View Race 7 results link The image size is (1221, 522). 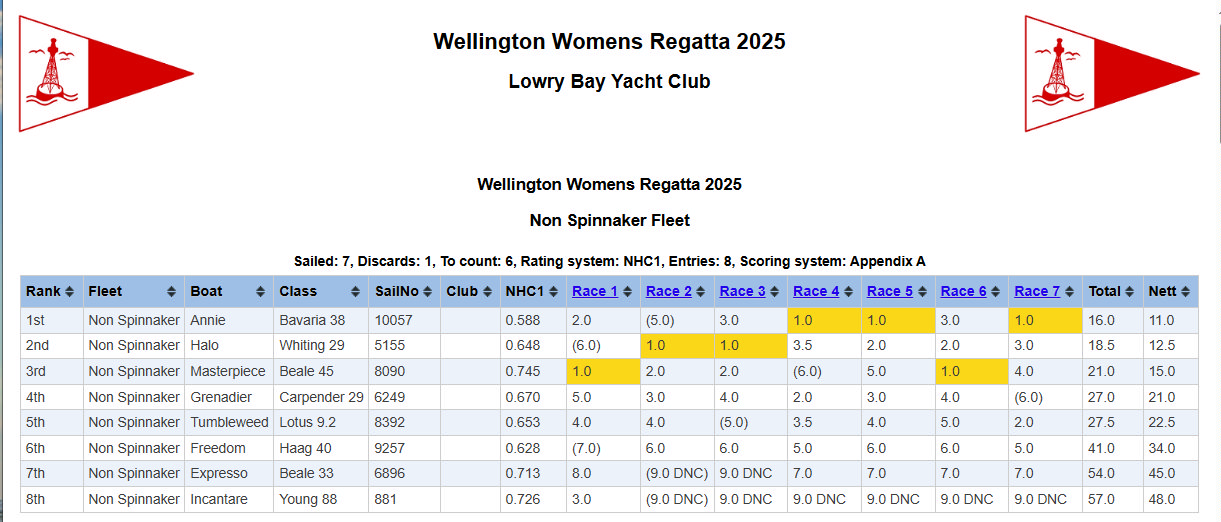click(1037, 292)
